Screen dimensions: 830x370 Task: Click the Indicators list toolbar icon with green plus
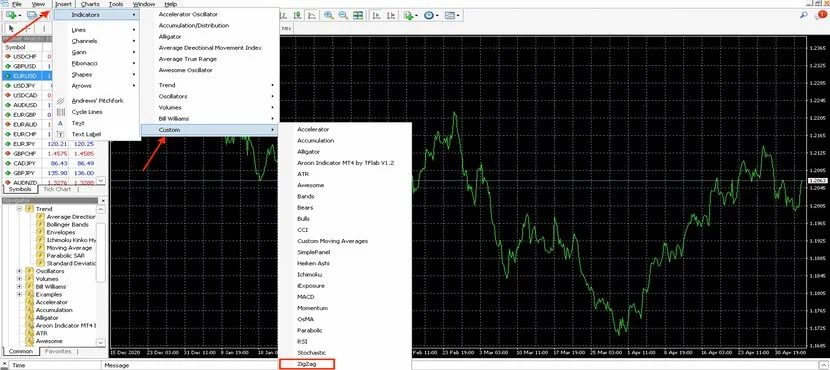408,15
